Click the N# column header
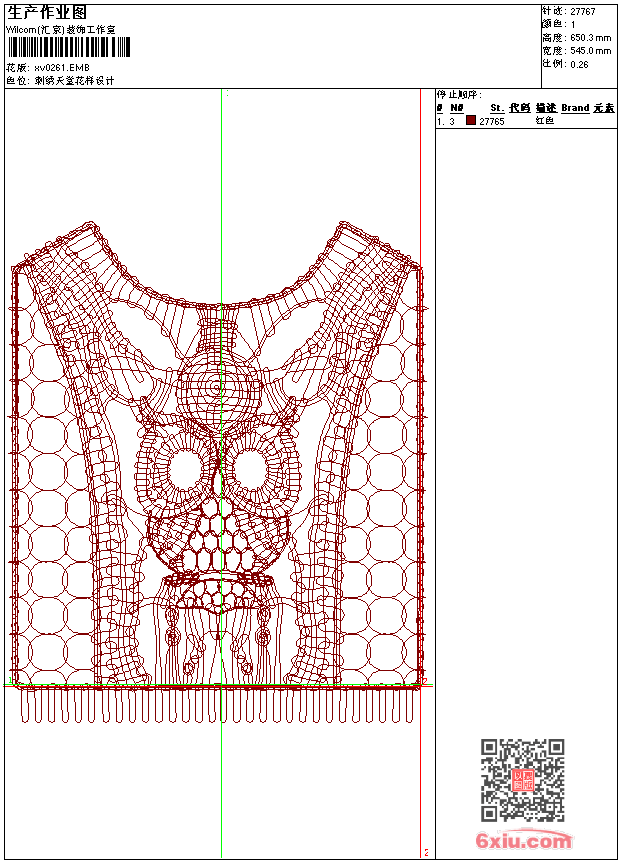 tap(457, 108)
